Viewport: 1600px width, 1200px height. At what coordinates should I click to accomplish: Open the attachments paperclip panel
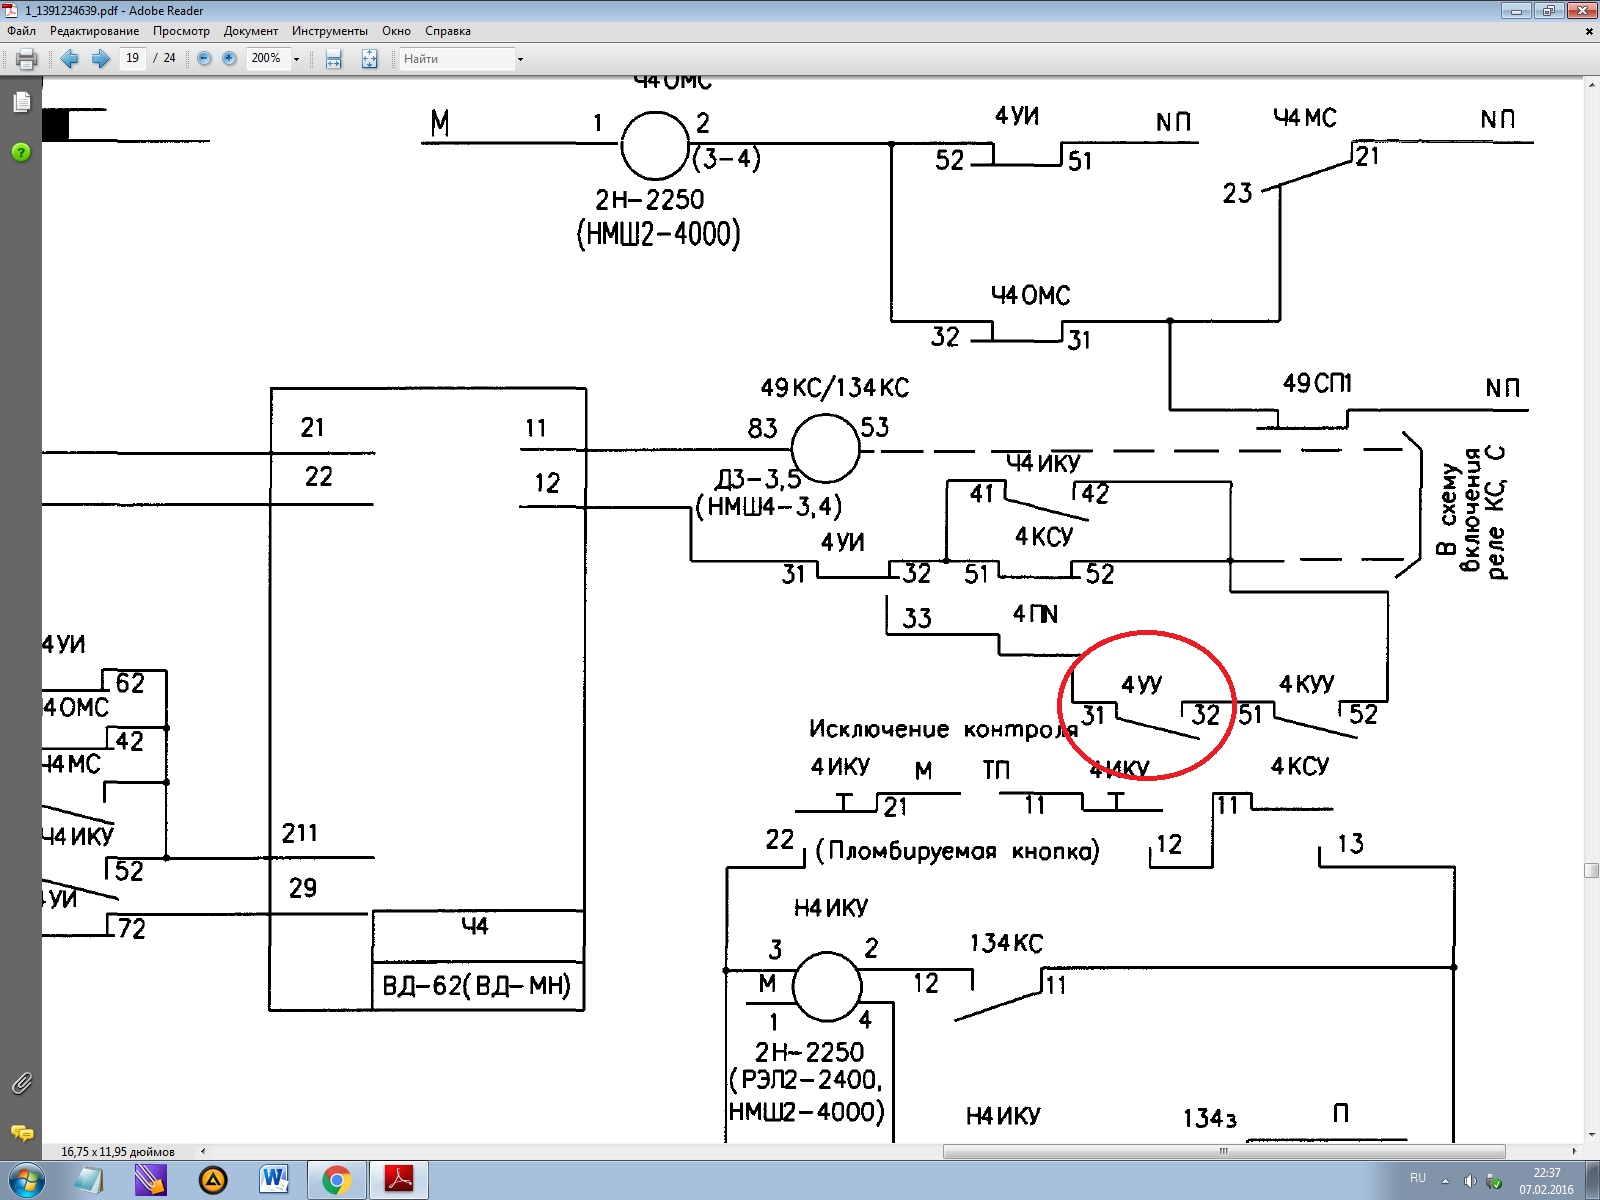21,1083
